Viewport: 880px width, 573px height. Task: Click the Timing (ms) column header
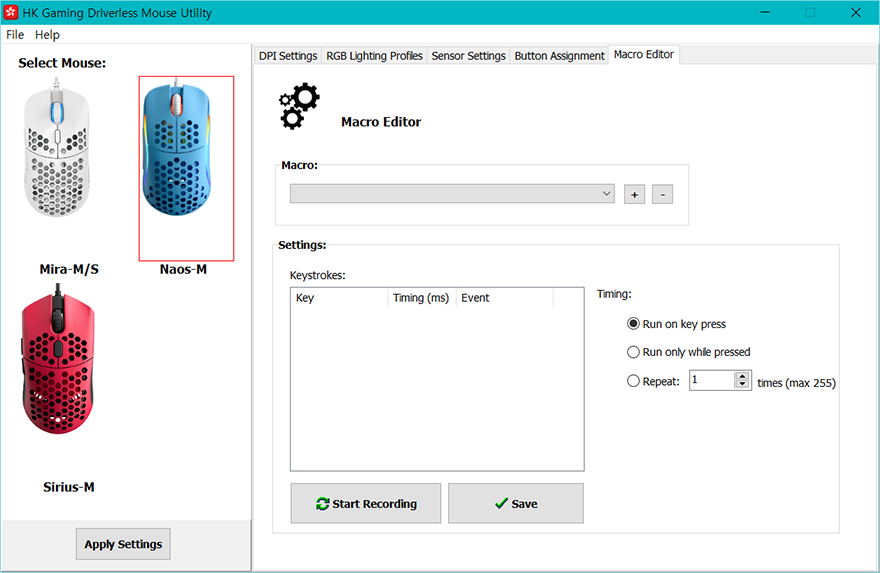tap(421, 298)
